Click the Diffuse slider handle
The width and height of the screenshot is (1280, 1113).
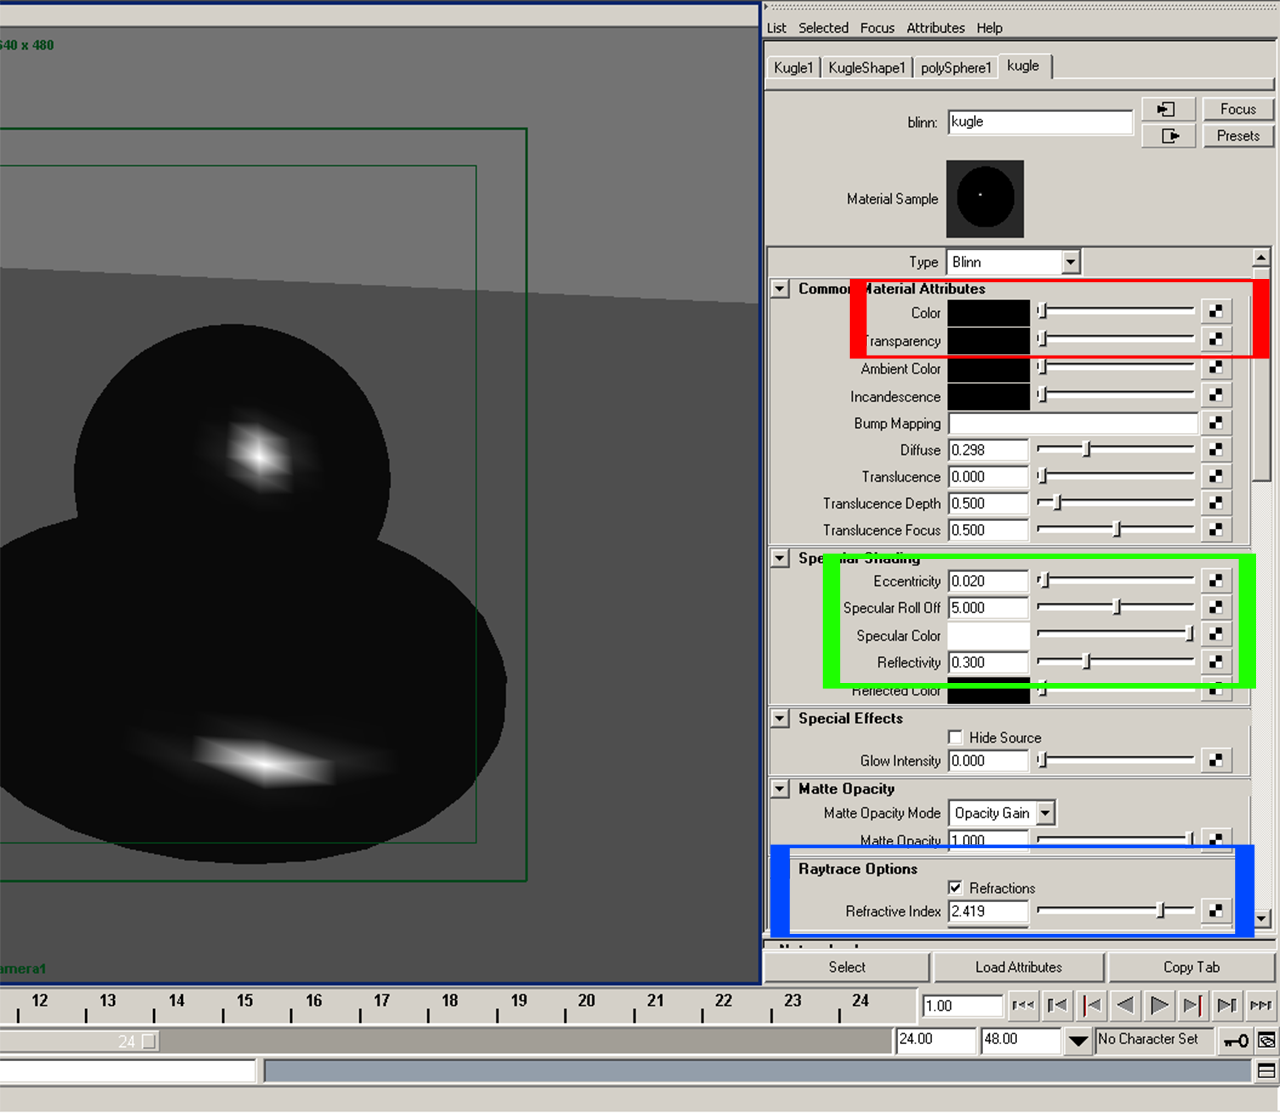pyautogui.click(x=1087, y=450)
